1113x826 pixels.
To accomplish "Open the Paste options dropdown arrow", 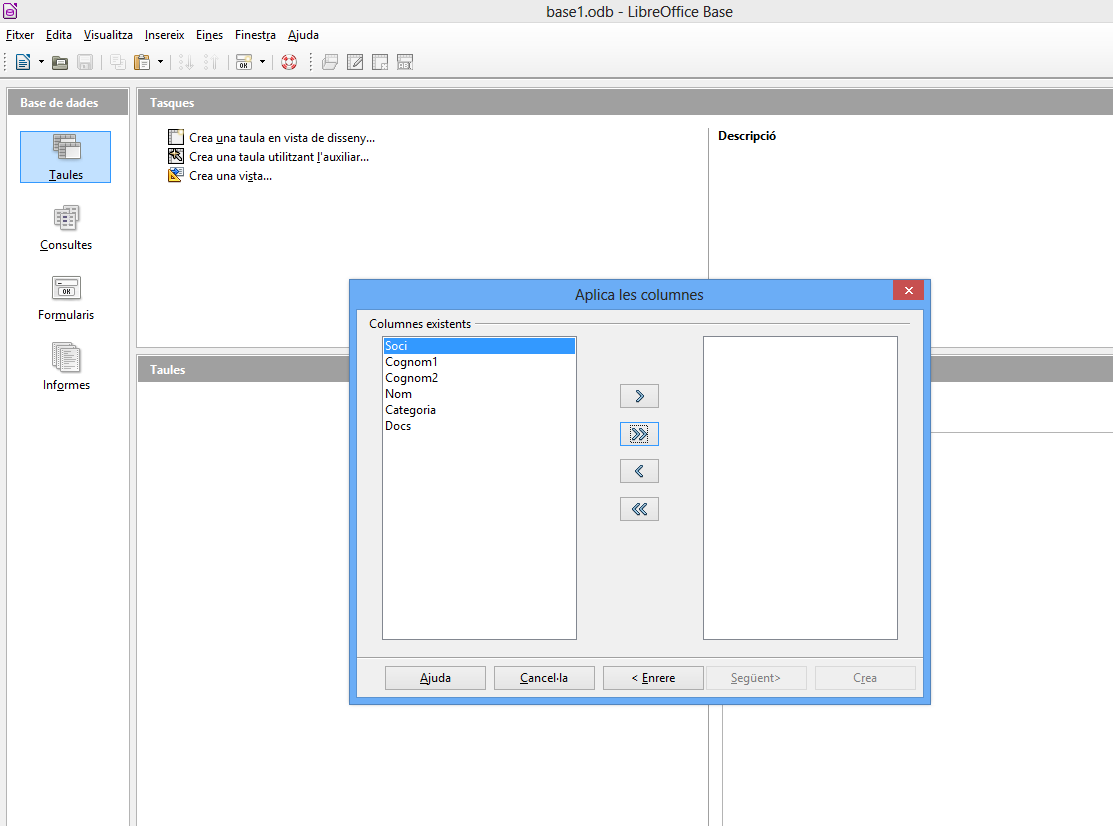I will click(x=161, y=62).
